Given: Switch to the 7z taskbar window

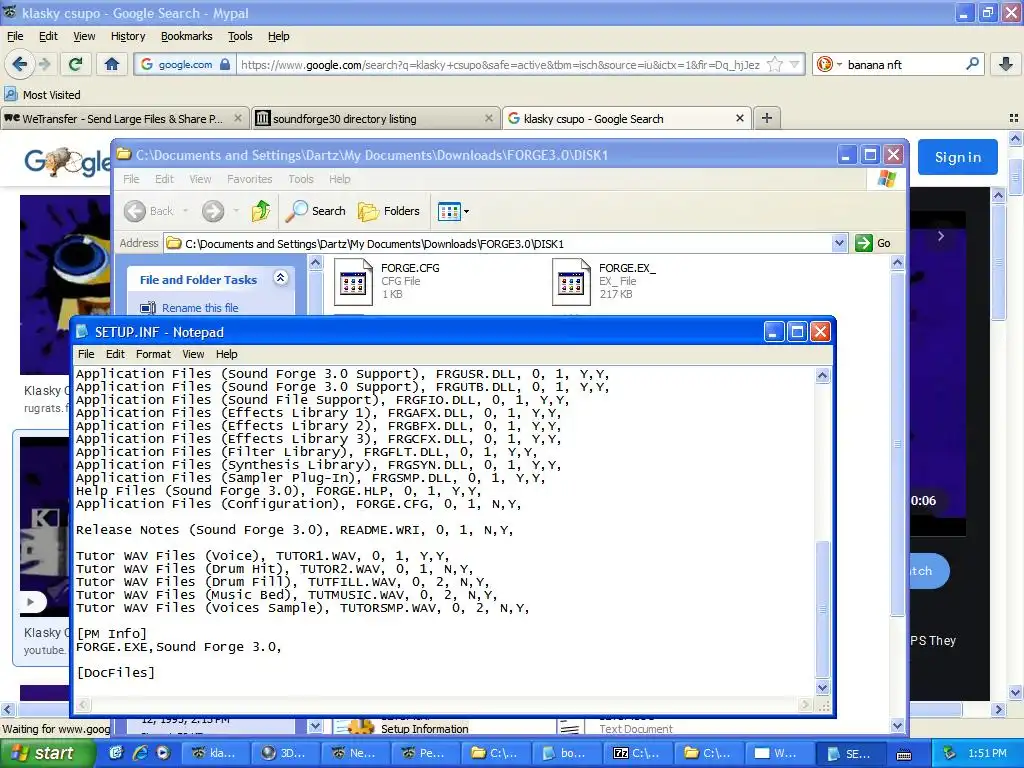Looking at the screenshot, I should [636, 753].
